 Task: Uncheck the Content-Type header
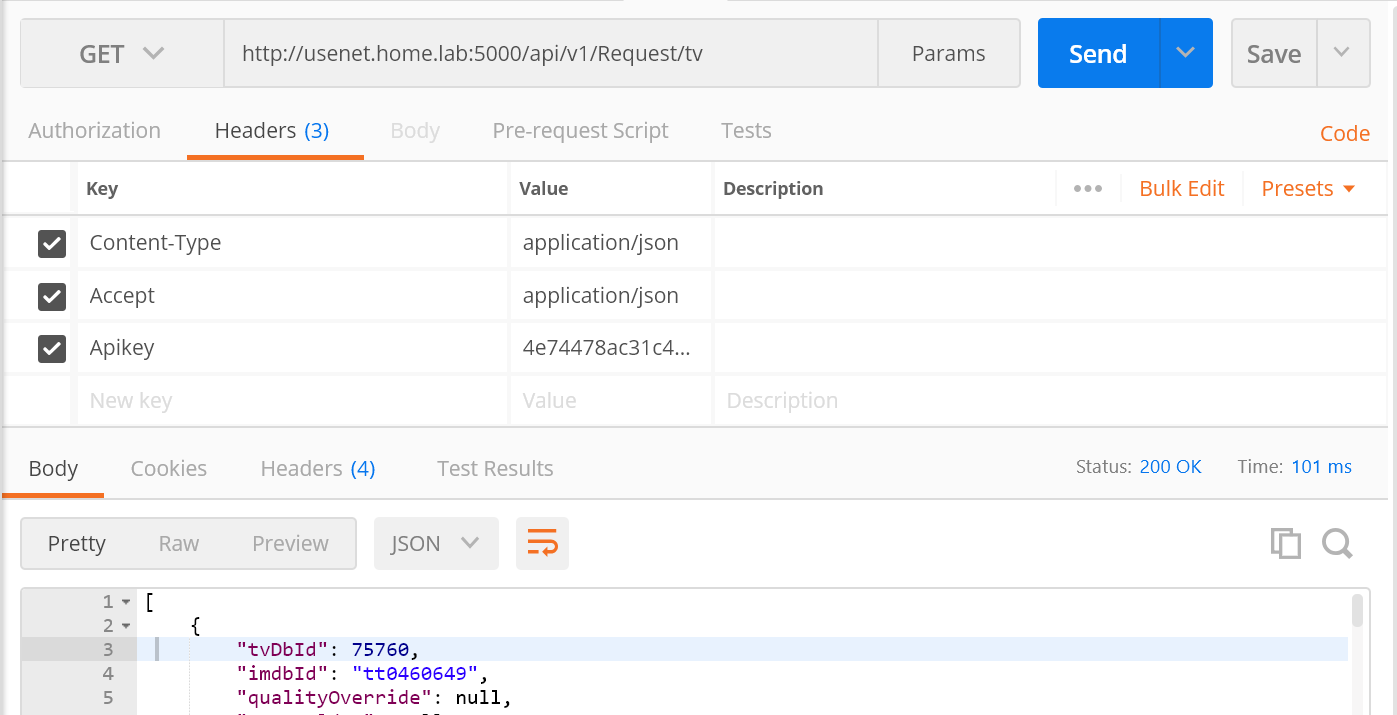coord(50,243)
